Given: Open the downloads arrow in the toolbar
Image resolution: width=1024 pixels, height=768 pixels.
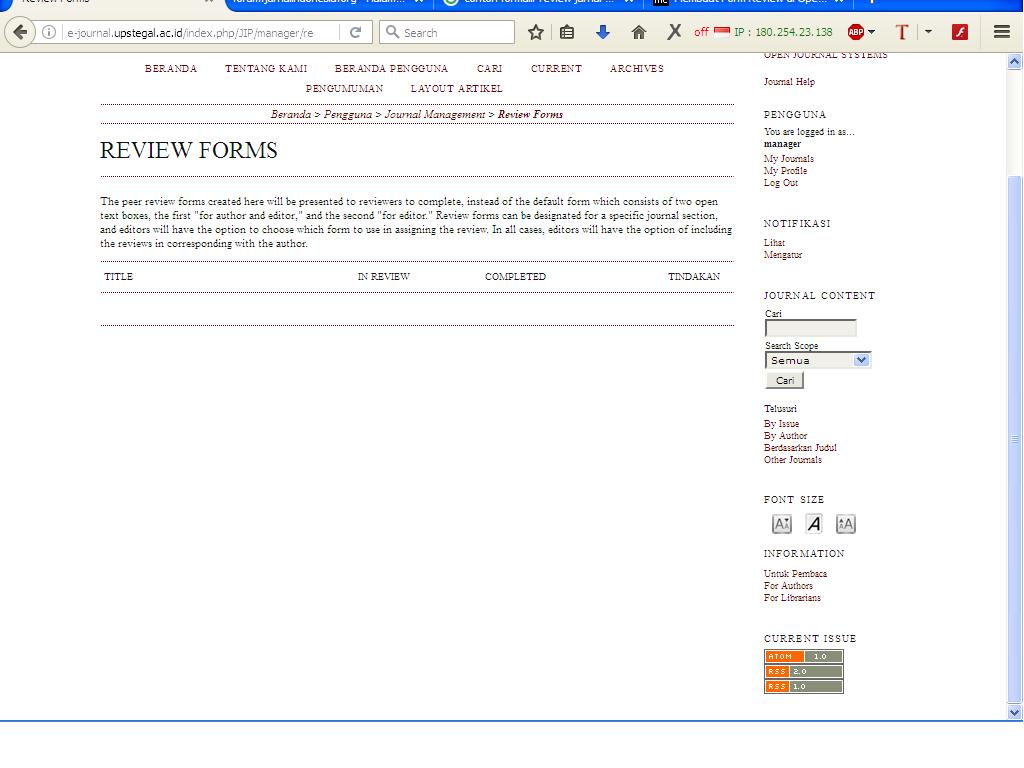Looking at the screenshot, I should [x=602, y=32].
